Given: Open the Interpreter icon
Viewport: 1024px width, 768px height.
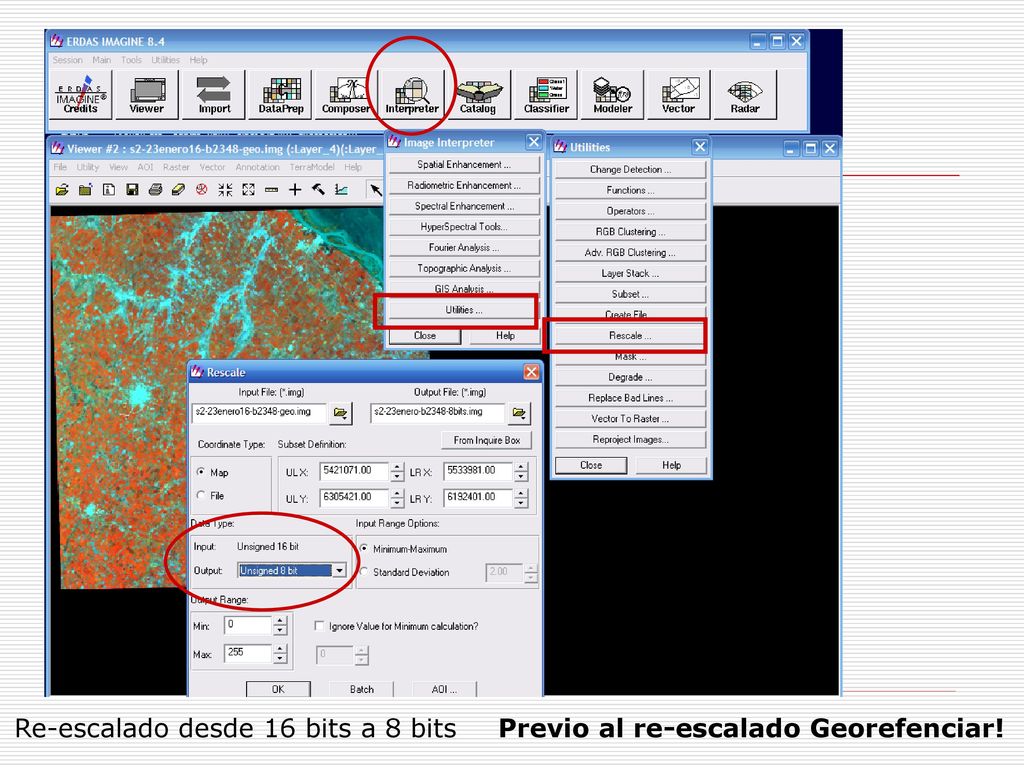Looking at the screenshot, I should (412, 95).
